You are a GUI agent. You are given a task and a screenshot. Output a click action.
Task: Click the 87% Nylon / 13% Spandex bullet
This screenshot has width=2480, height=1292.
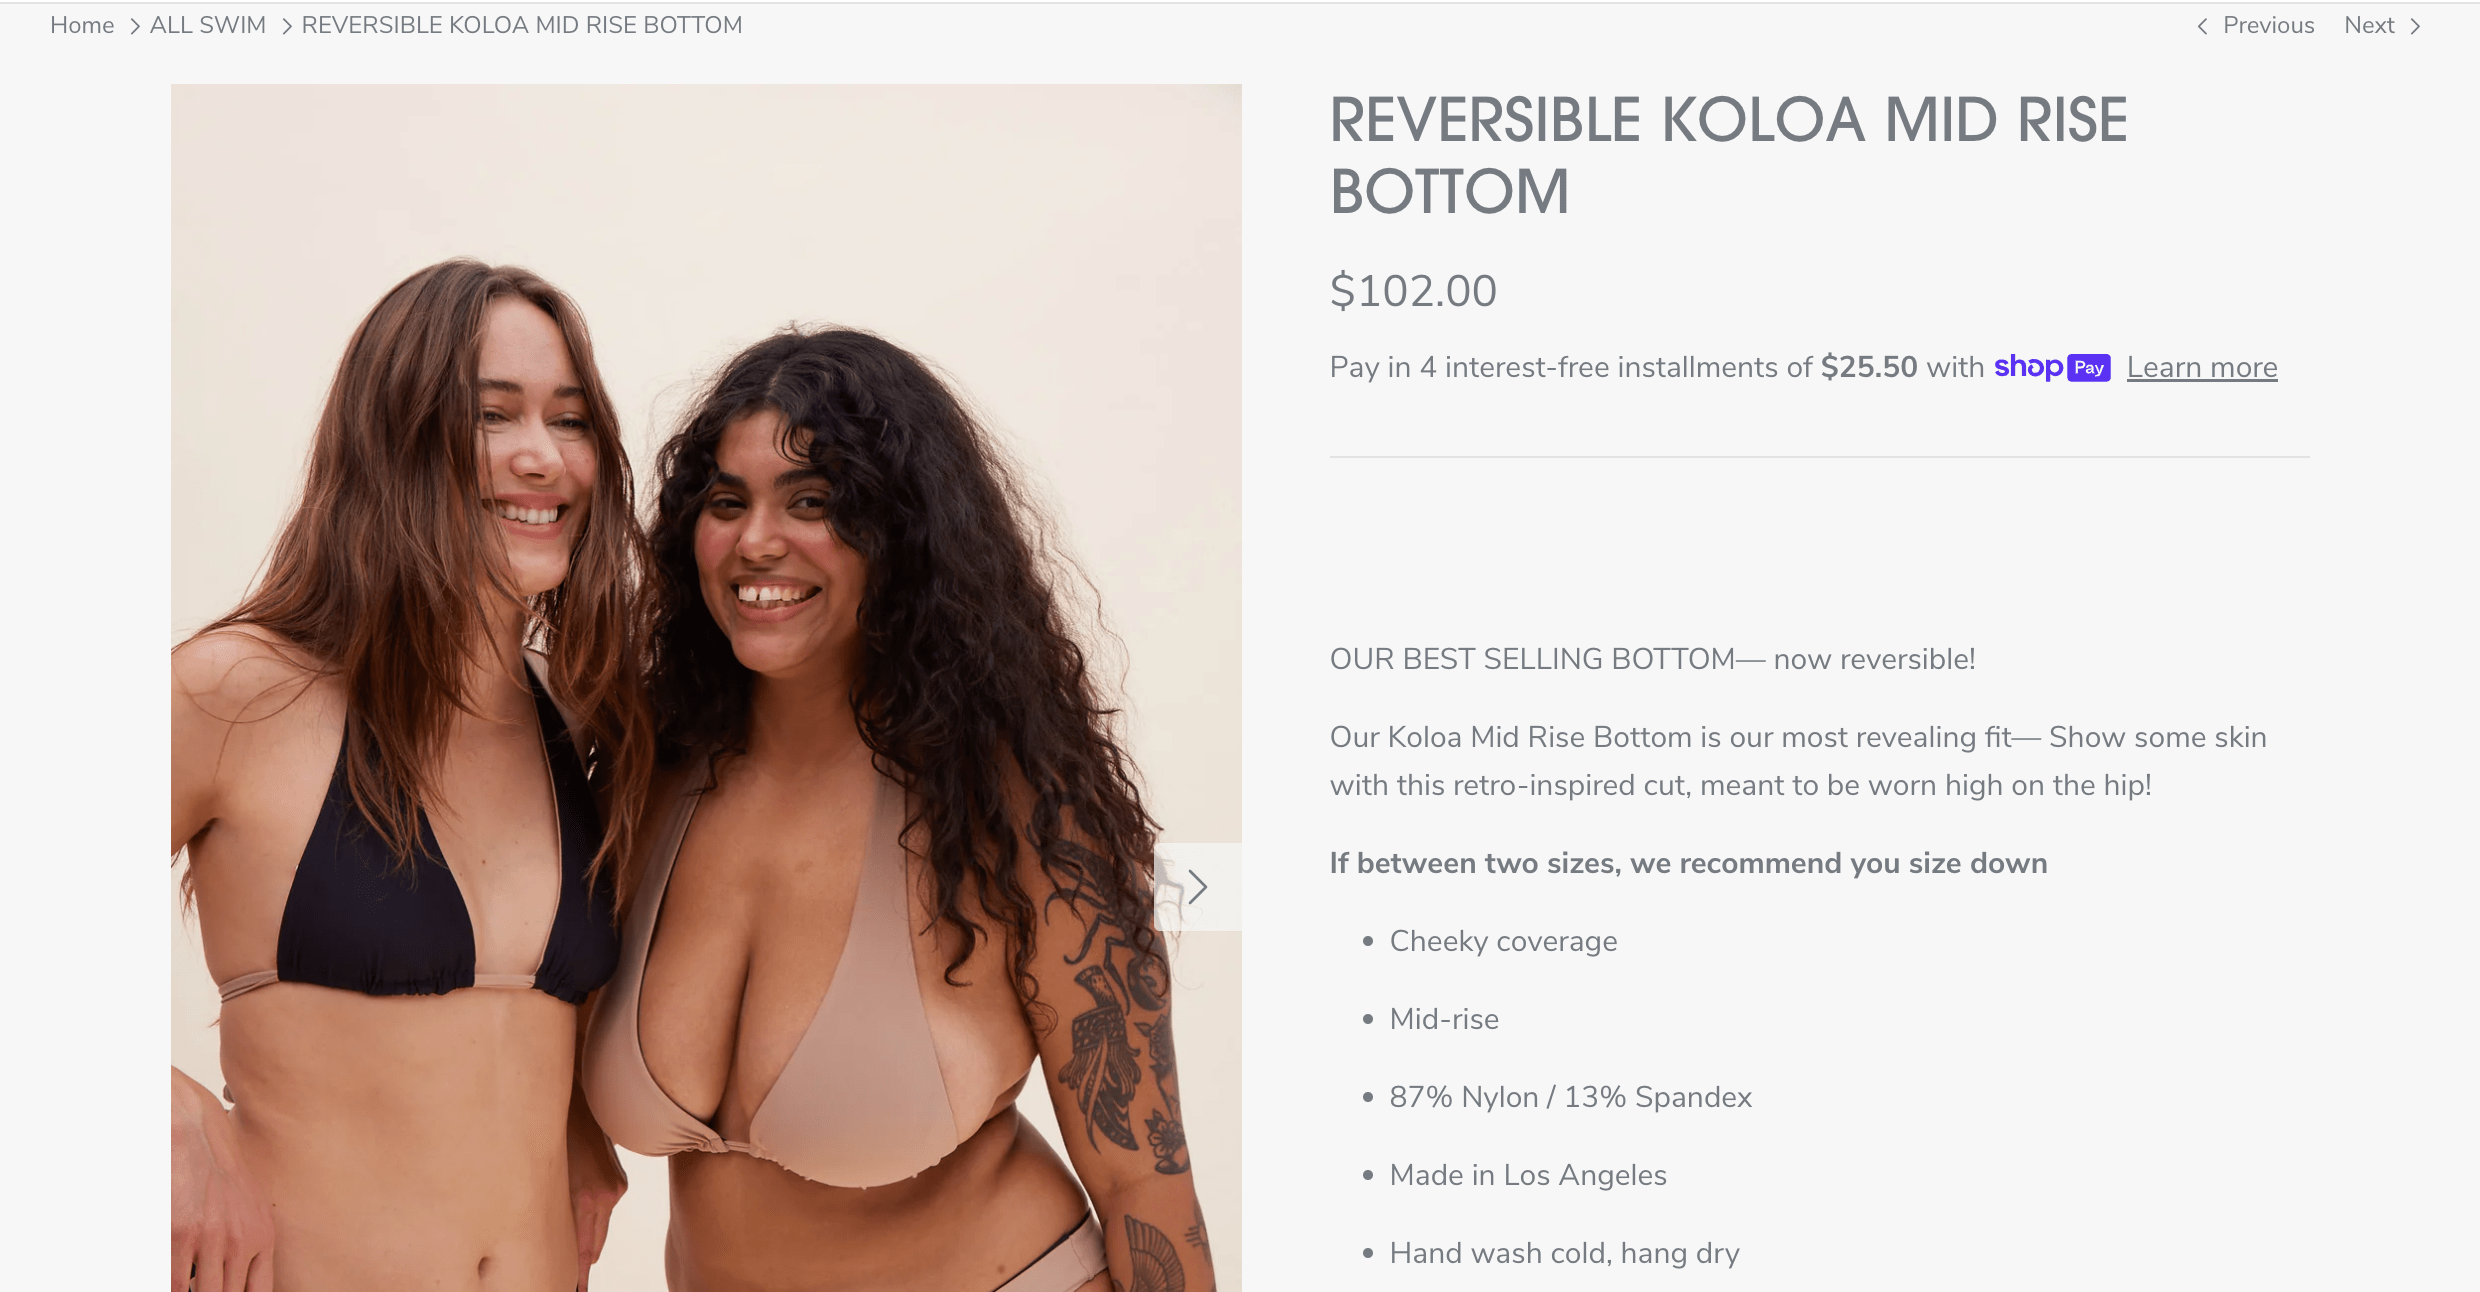pyautogui.click(x=1571, y=1097)
